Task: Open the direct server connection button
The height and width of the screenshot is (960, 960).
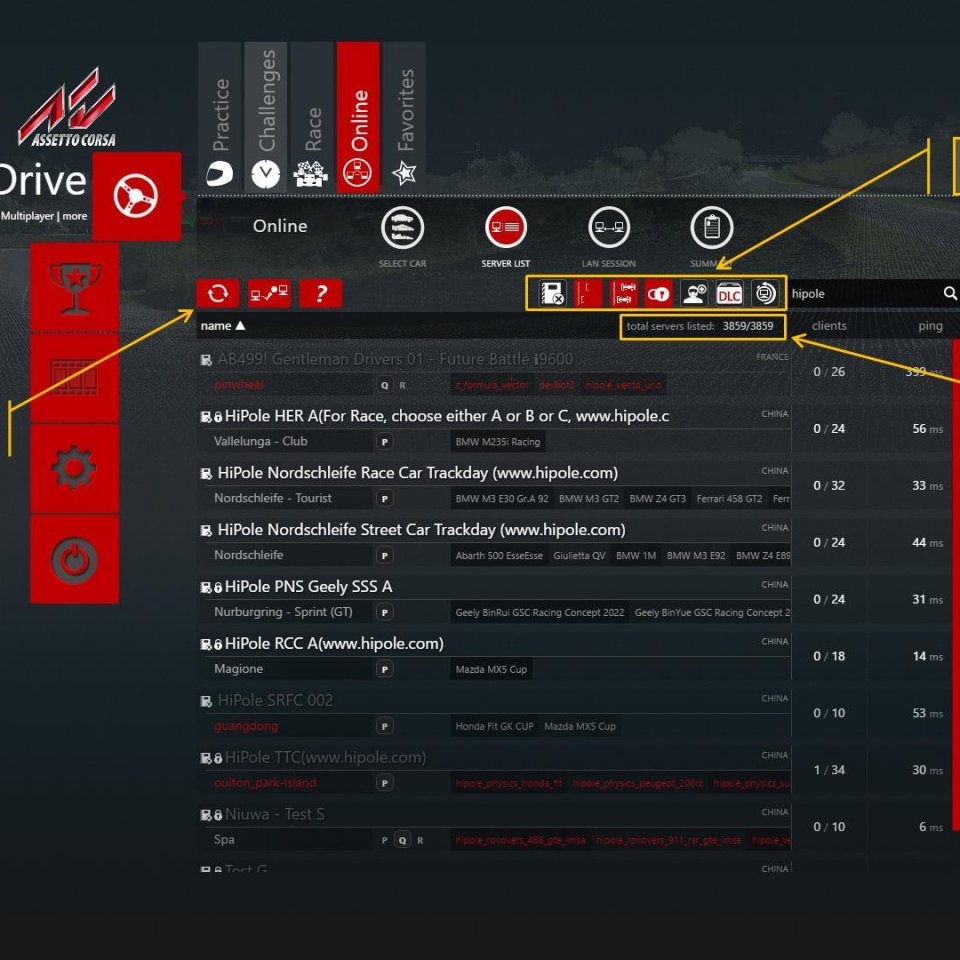Action: (269, 293)
